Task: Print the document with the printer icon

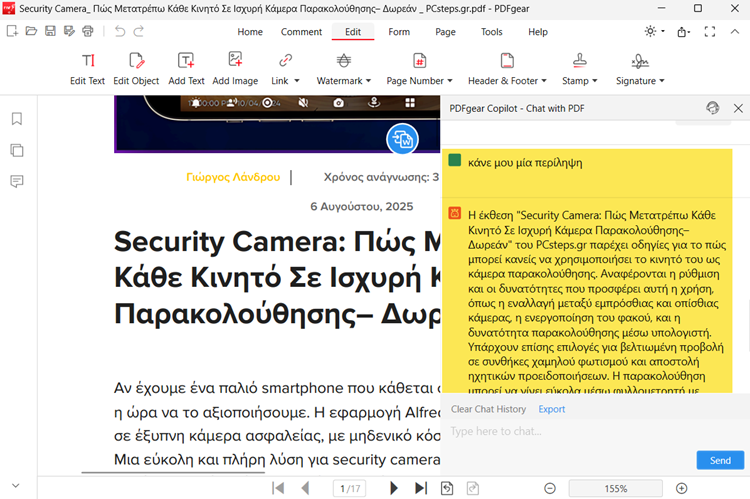Action: click(88, 32)
